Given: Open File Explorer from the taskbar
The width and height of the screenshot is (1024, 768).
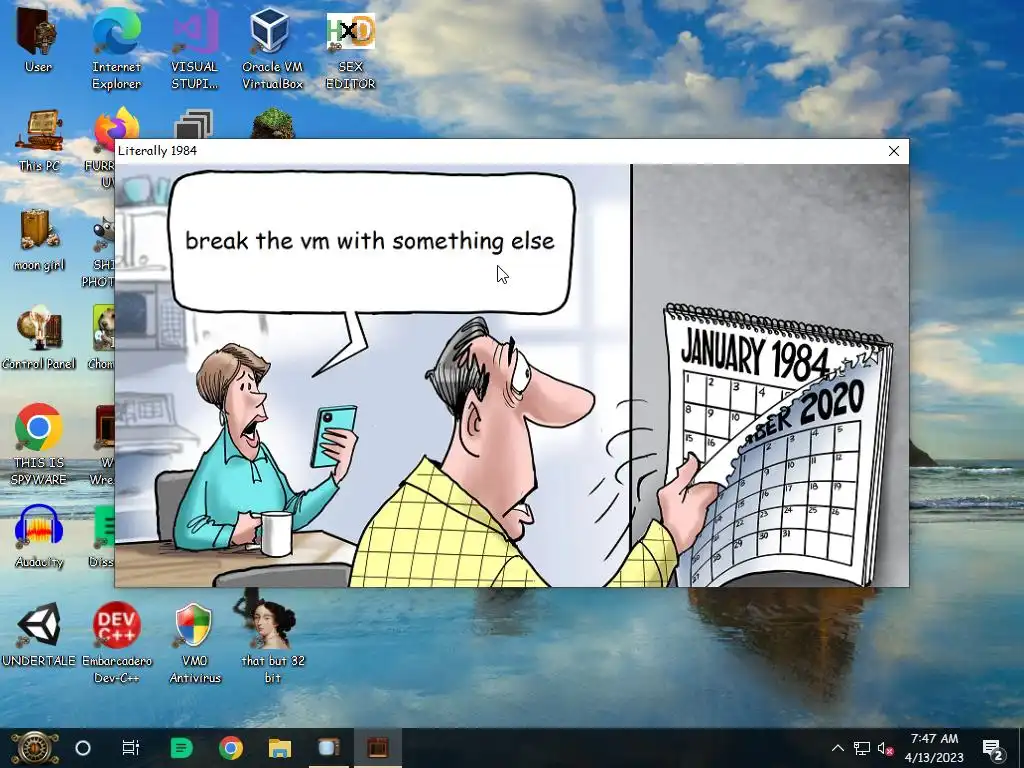Looking at the screenshot, I should click(280, 748).
